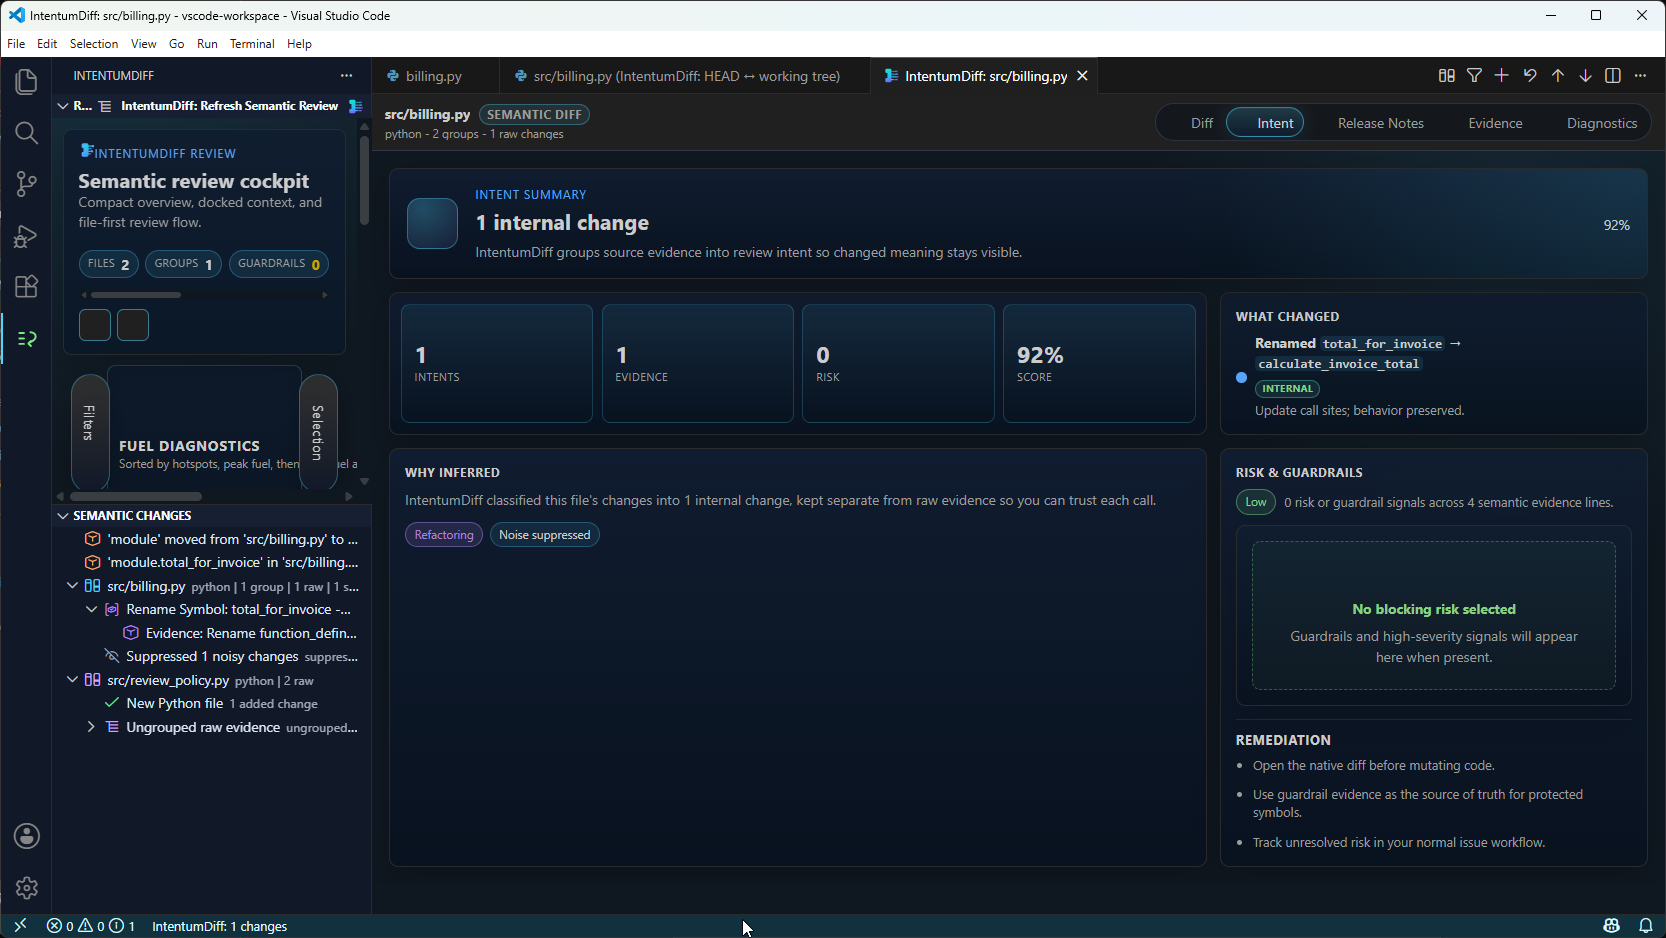1666x938 pixels.
Task: Collapse the SEMANTIC CHANGES section
Action: pos(63,516)
